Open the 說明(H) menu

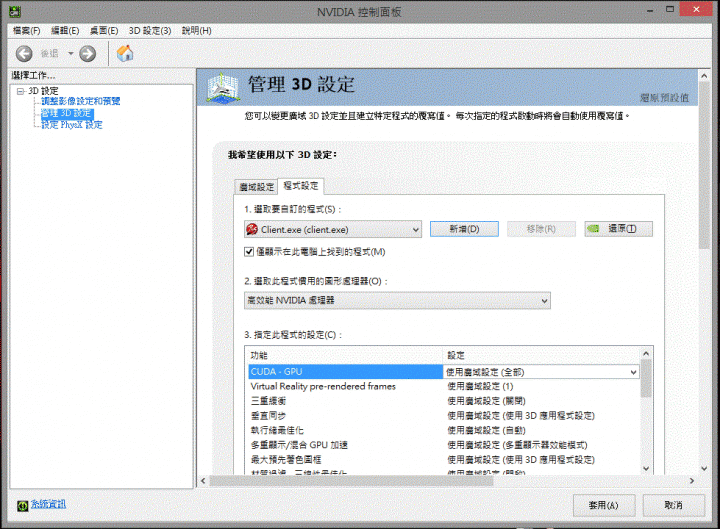coord(197,31)
